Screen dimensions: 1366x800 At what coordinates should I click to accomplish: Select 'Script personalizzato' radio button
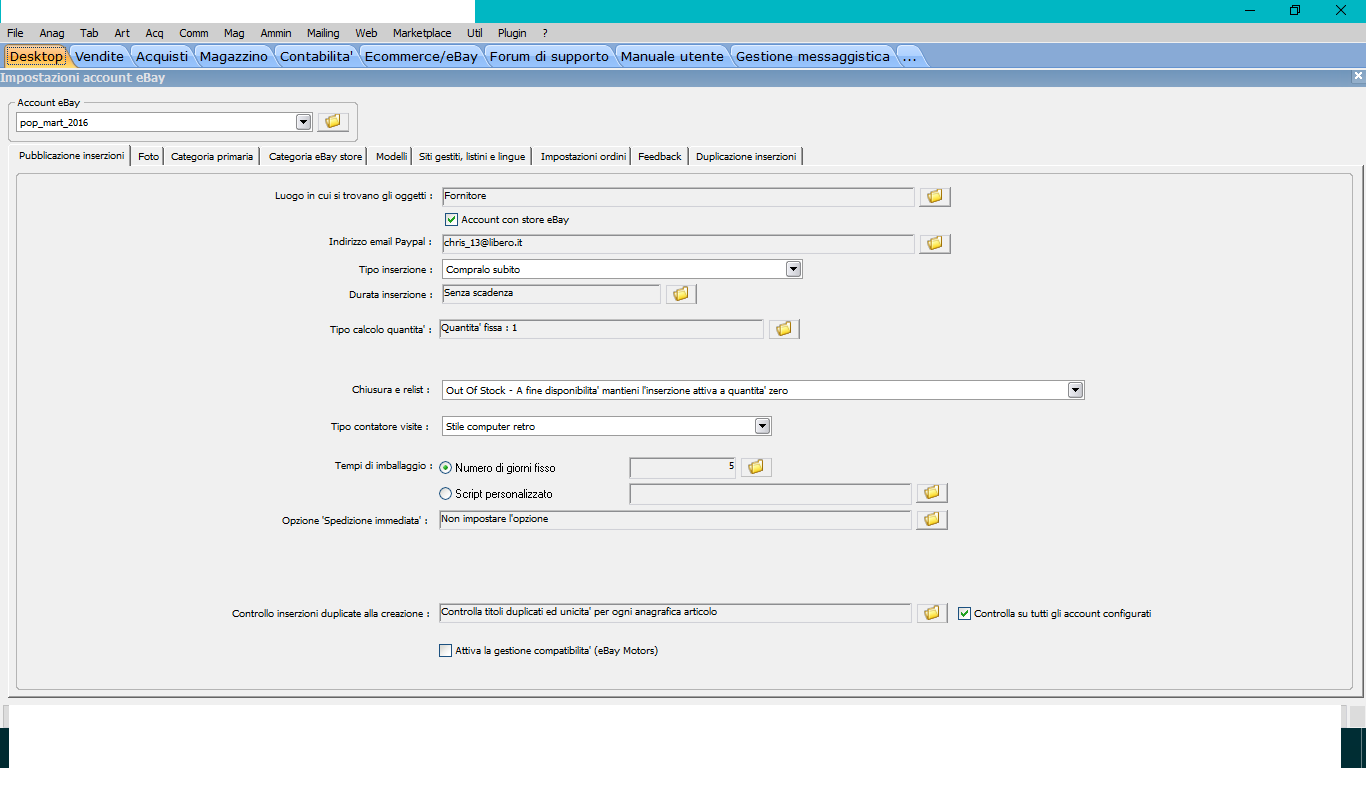pyautogui.click(x=446, y=494)
